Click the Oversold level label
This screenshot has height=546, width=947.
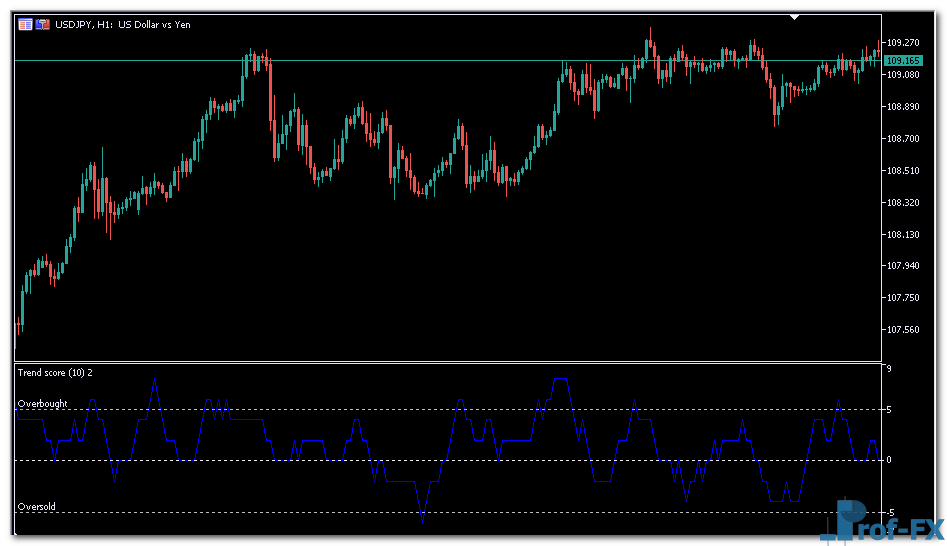[x=37, y=507]
